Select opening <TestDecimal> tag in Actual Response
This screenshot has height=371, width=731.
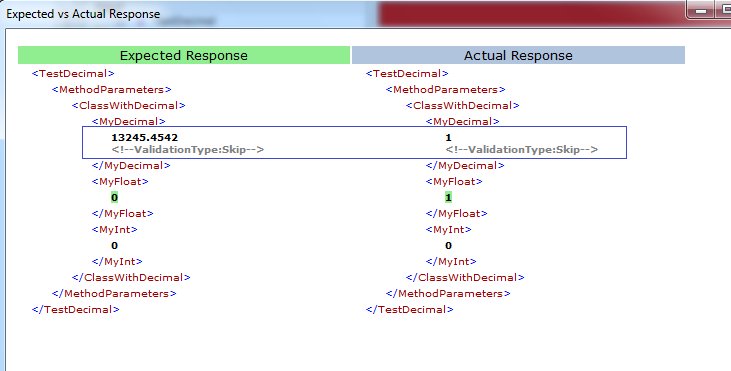(x=407, y=73)
